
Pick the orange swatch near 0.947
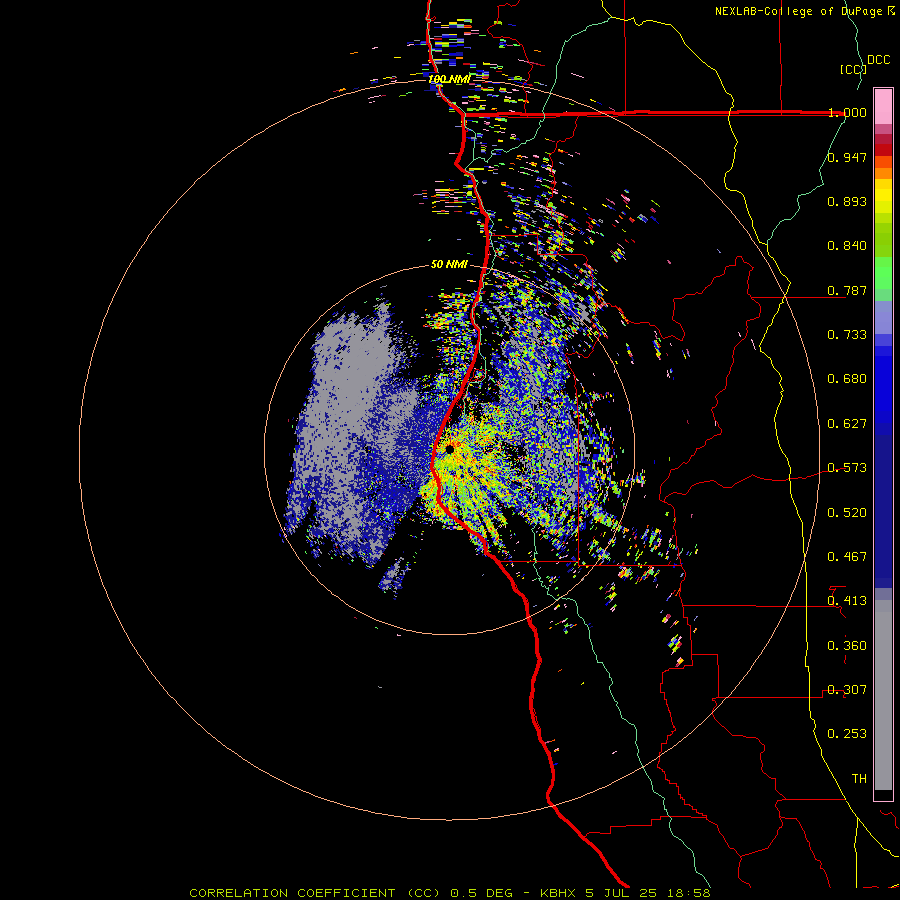883,162
